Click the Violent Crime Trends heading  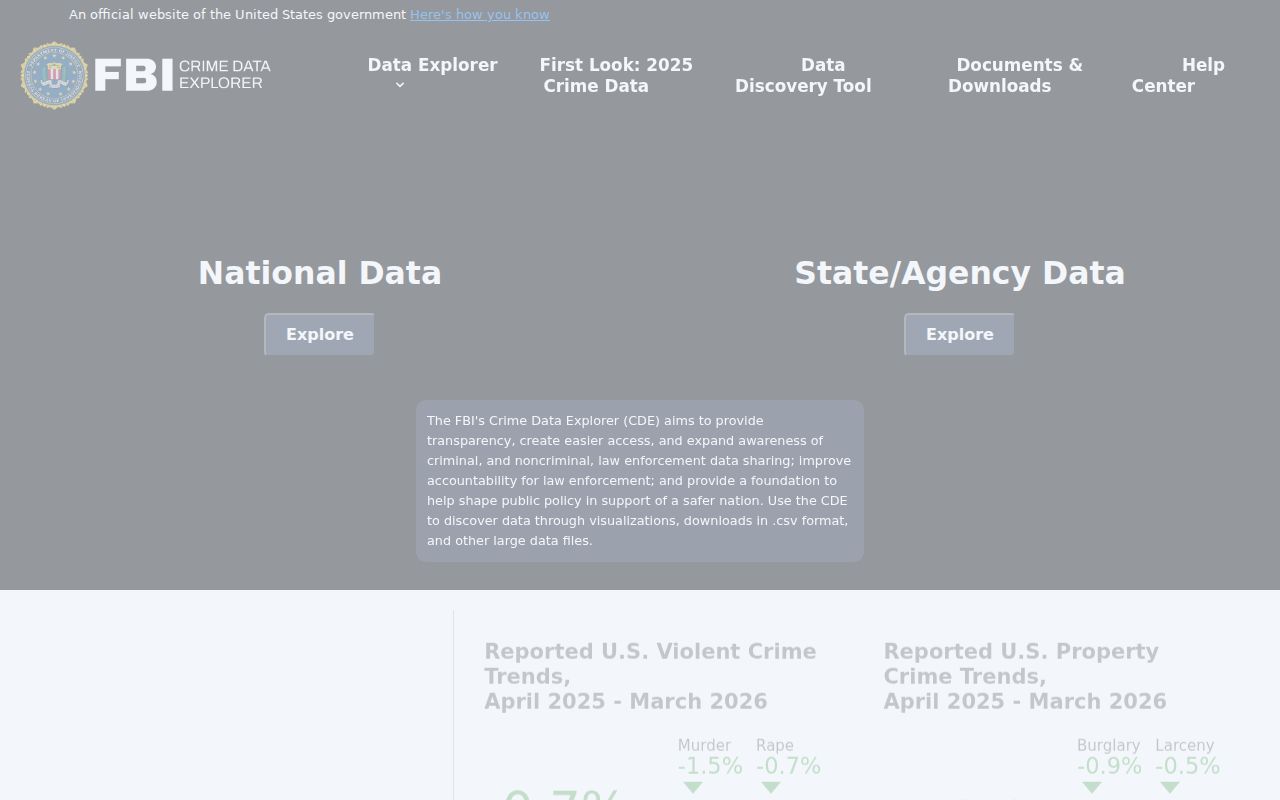[x=650, y=676]
